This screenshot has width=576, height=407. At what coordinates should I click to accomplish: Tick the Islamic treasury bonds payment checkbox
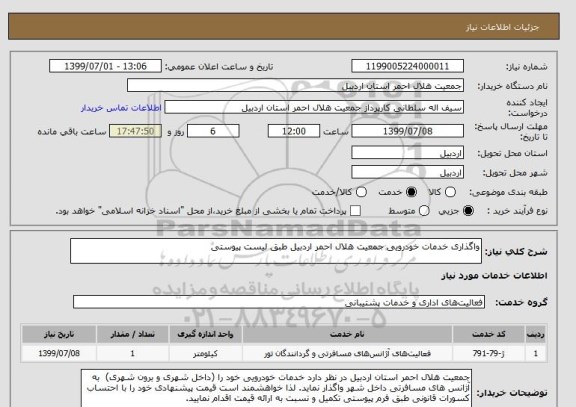(355, 211)
